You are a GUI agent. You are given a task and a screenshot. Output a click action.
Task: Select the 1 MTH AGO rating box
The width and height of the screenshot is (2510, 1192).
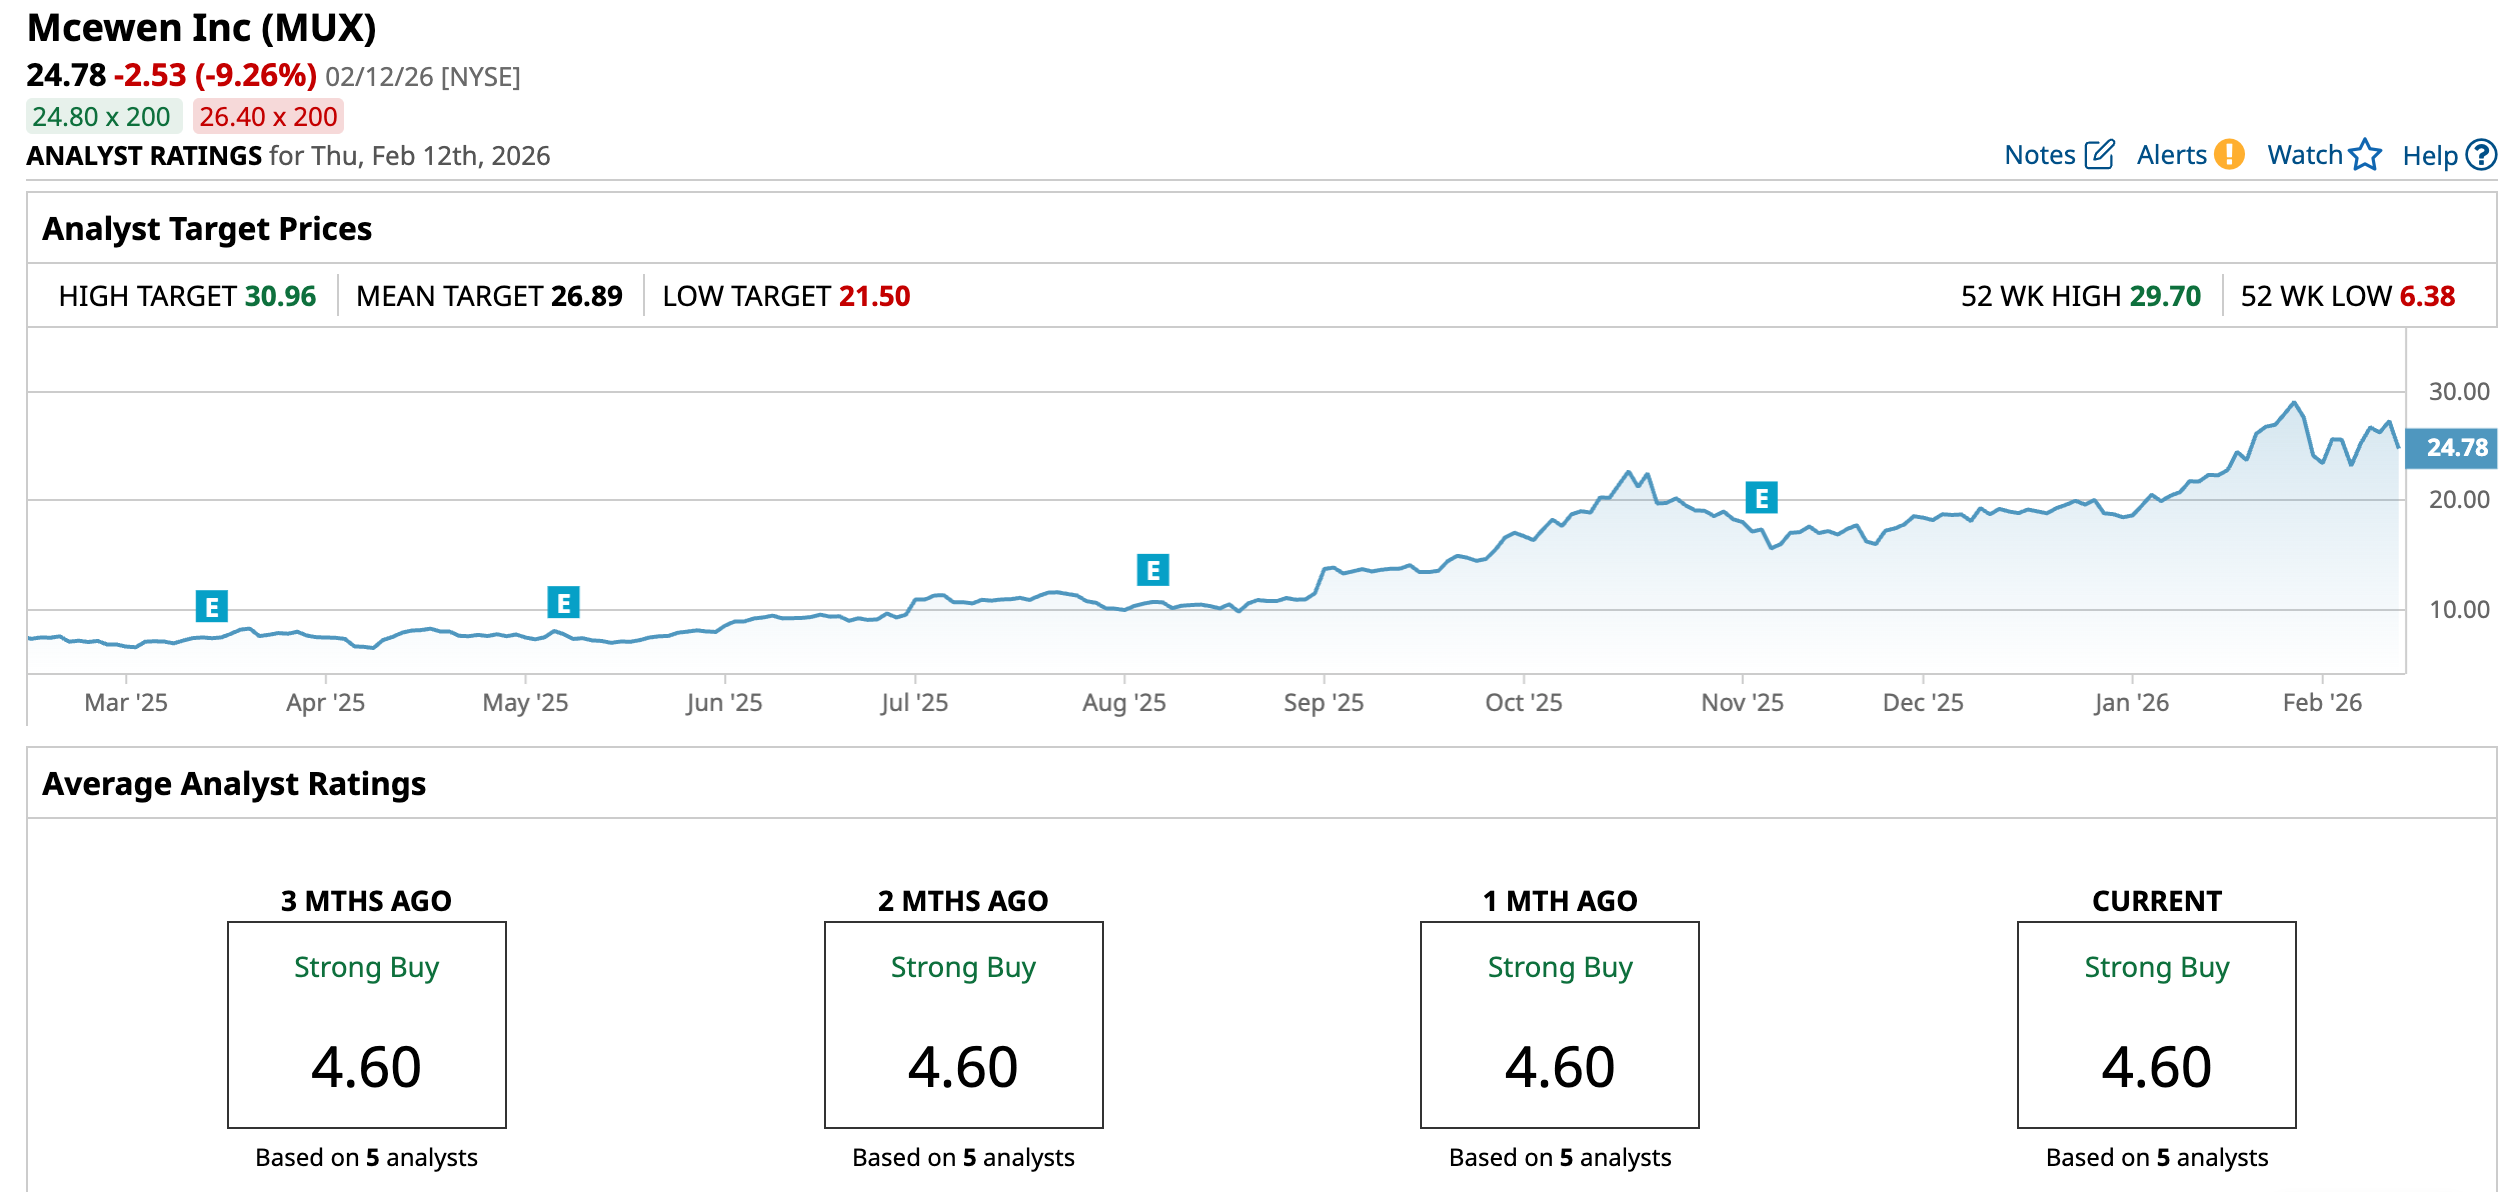coord(1559,1024)
